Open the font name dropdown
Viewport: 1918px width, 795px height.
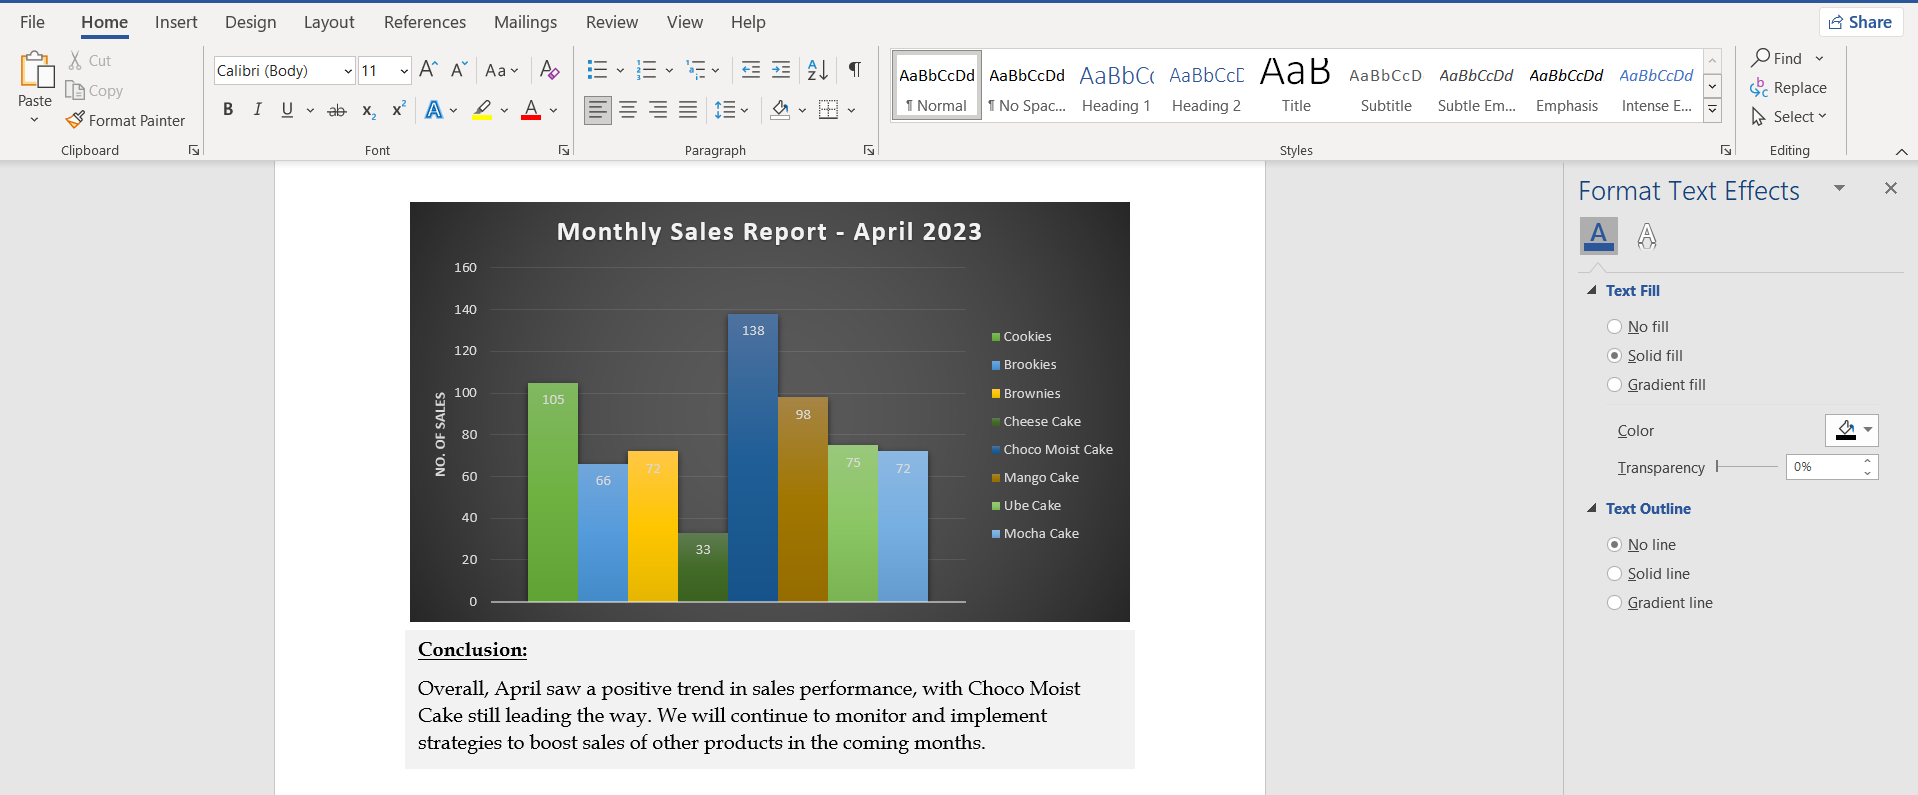[348, 70]
